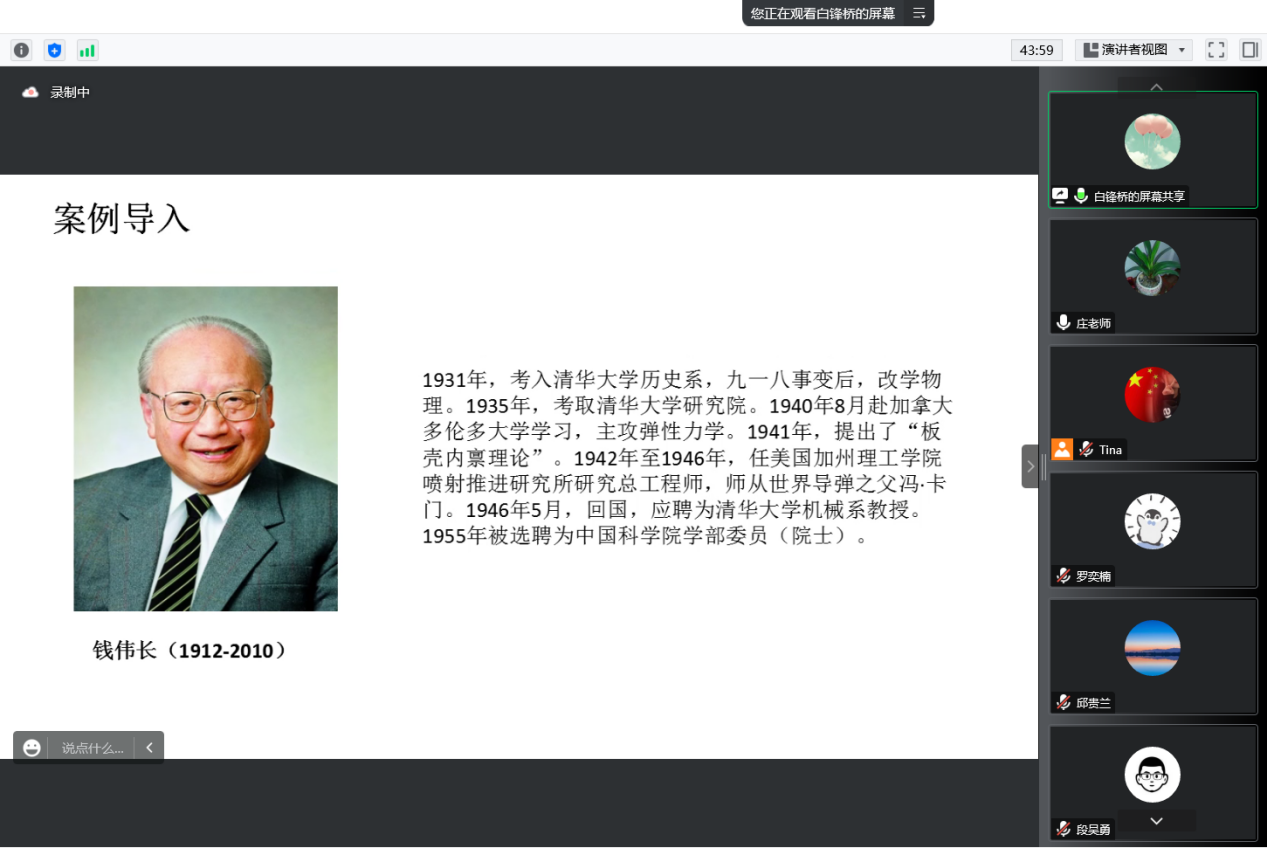1267x848 pixels.
Task: Collapse the chat input bar arrow
Action: coord(149,748)
